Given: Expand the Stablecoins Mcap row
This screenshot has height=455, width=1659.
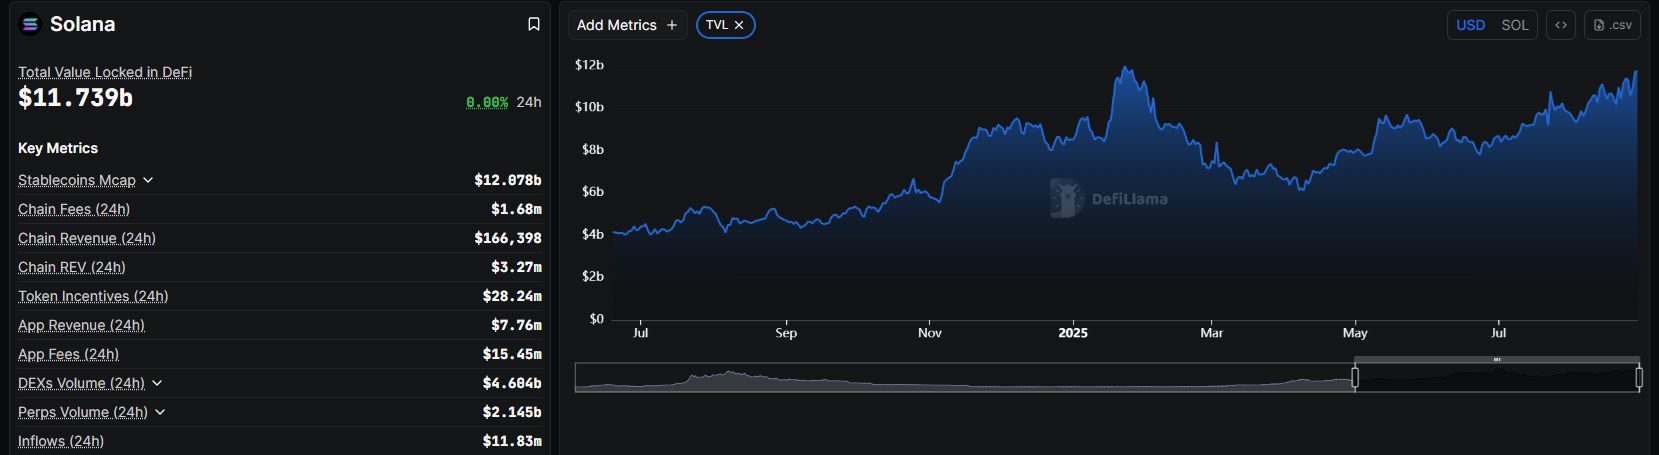Looking at the screenshot, I should point(148,180).
